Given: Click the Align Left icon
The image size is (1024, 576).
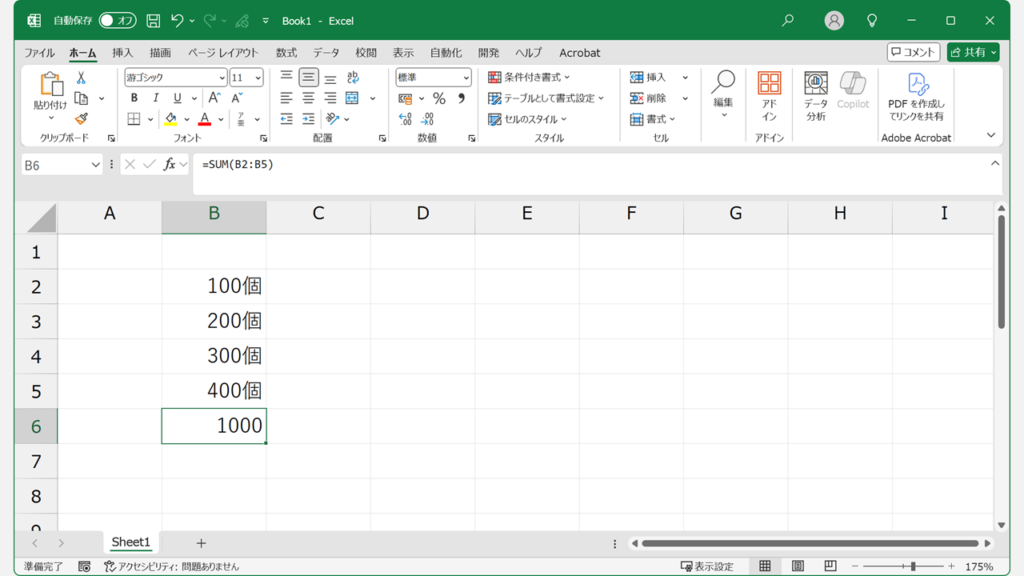Looking at the screenshot, I should pyautogui.click(x=286, y=98).
